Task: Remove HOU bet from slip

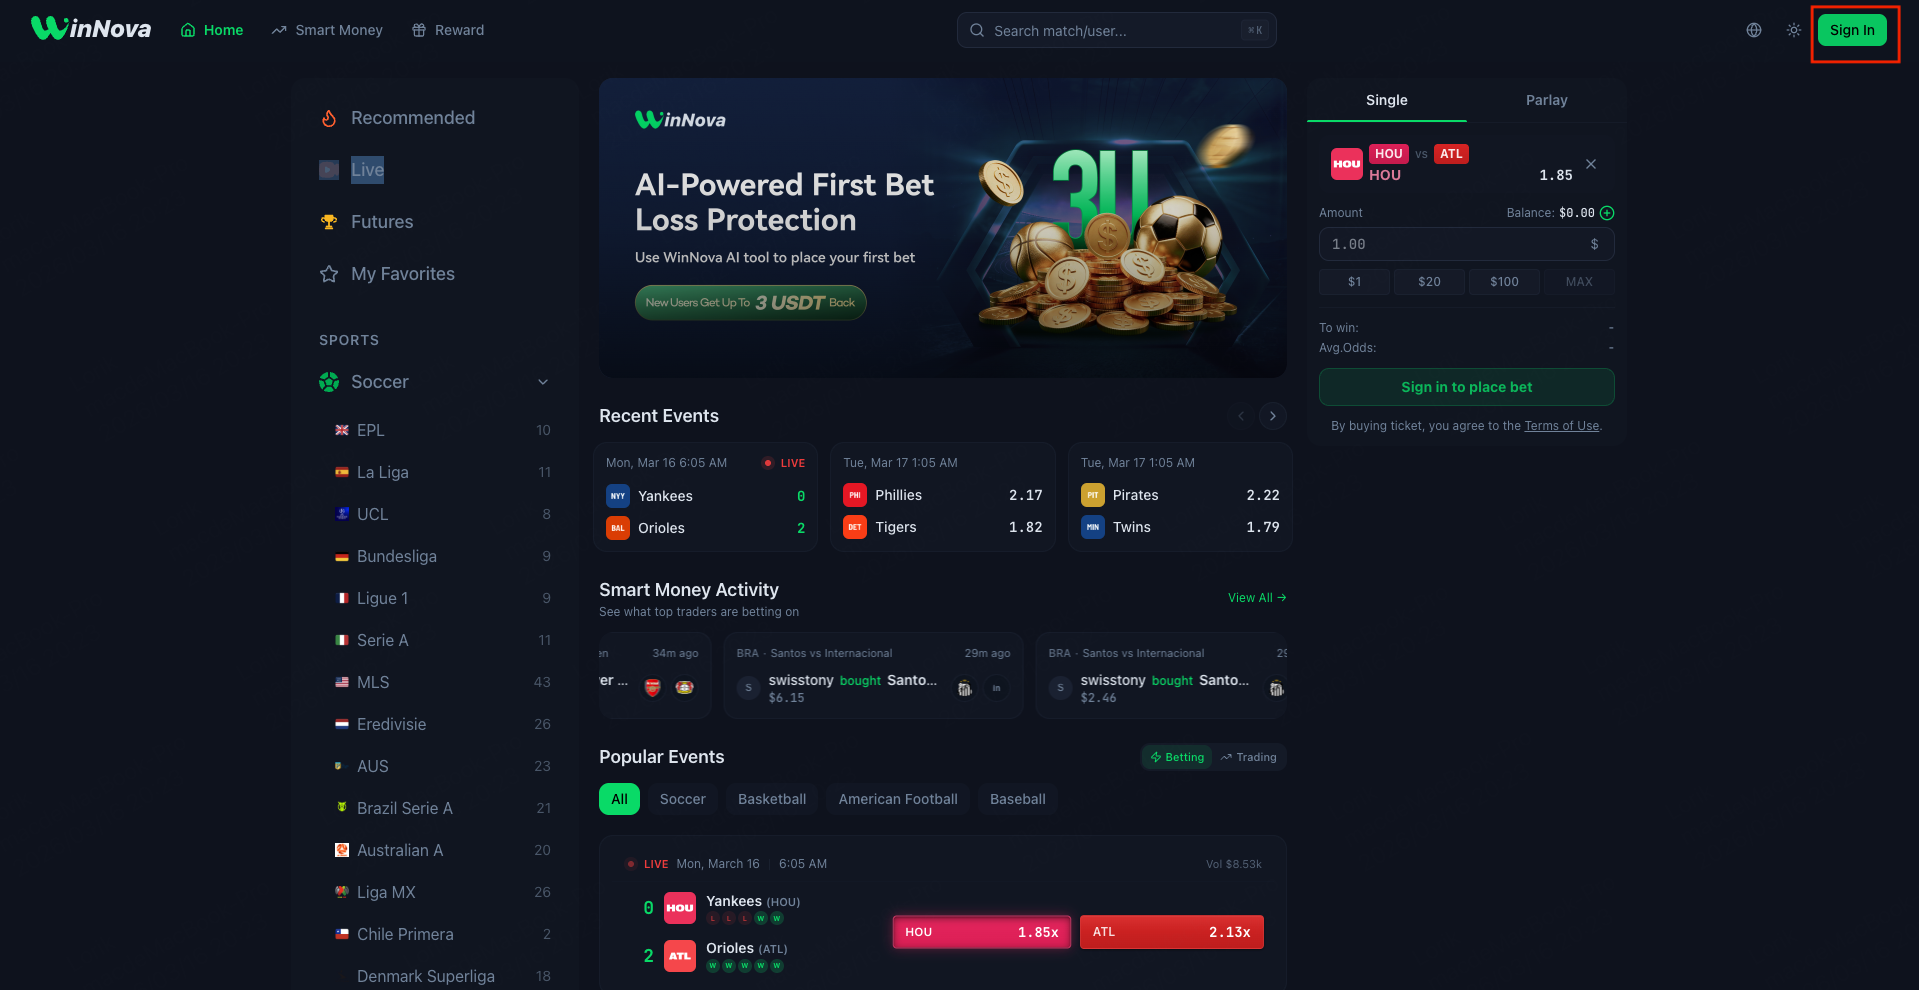Action: point(1591,164)
